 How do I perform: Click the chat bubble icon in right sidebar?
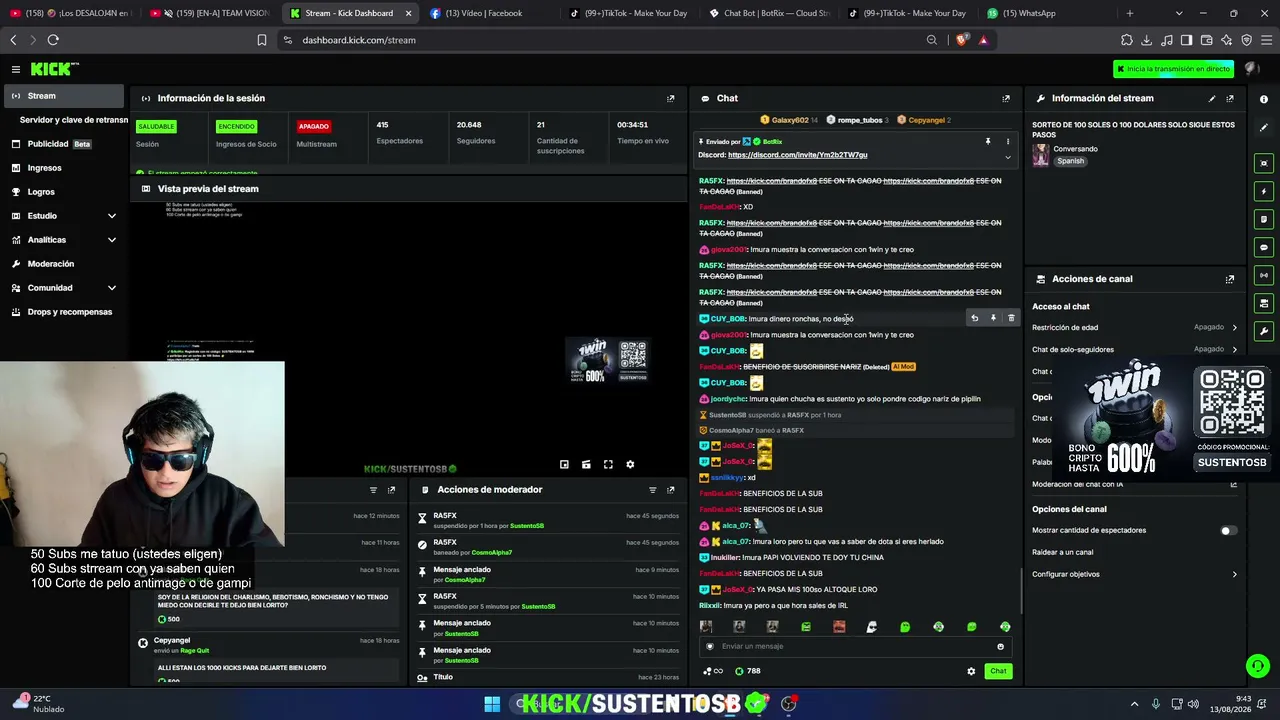(x=1264, y=247)
